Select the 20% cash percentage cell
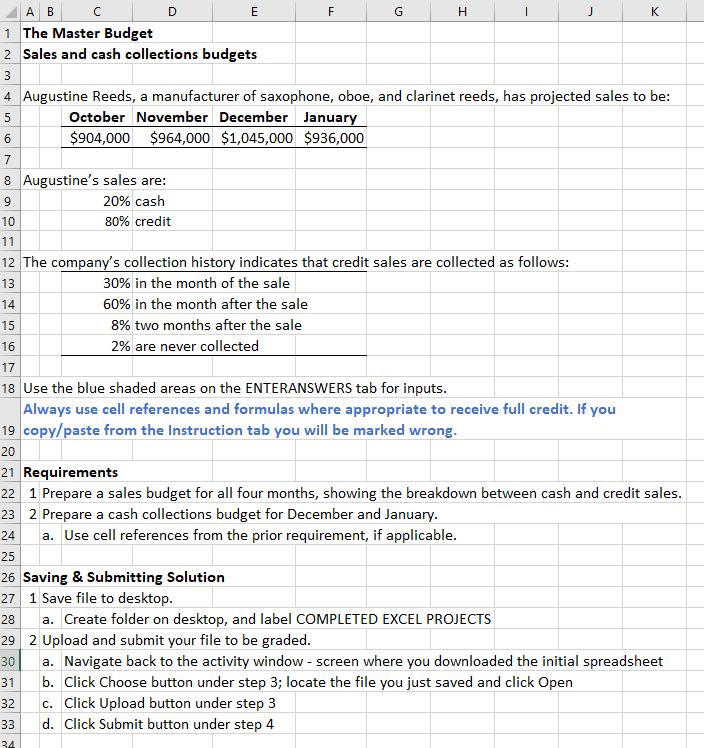 pyautogui.click(x=97, y=201)
